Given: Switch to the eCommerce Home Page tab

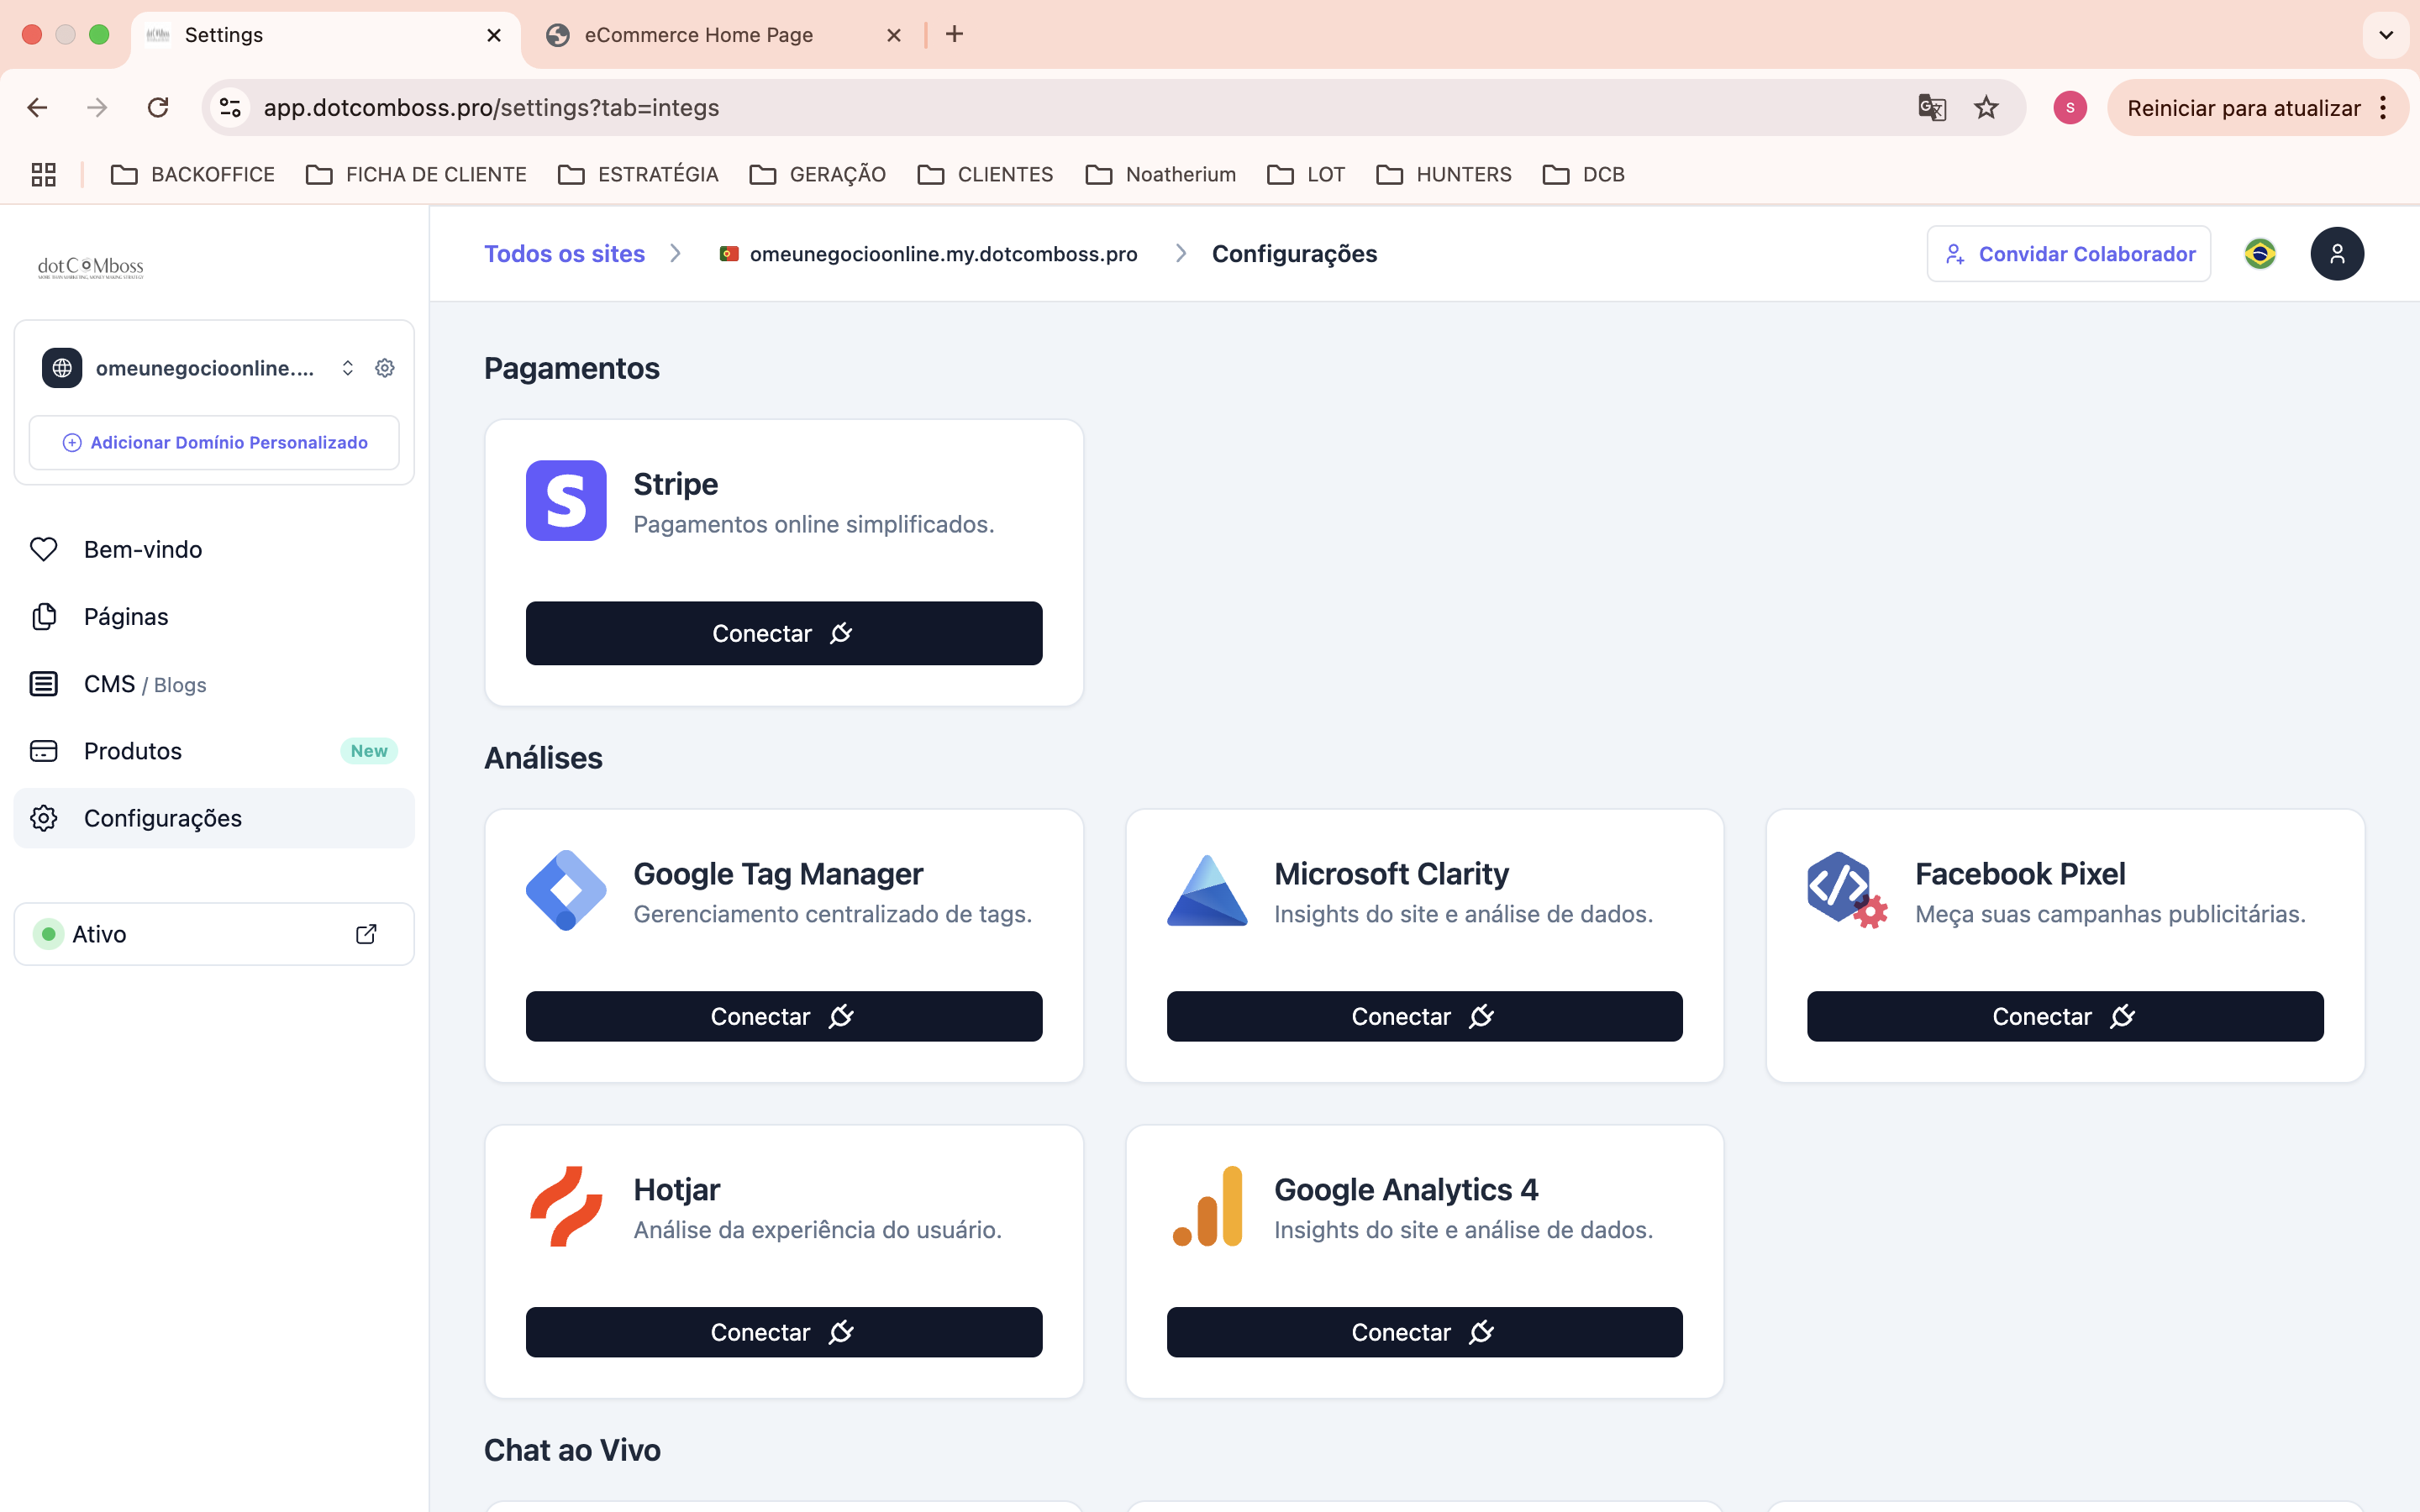Looking at the screenshot, I should point(725,35).
